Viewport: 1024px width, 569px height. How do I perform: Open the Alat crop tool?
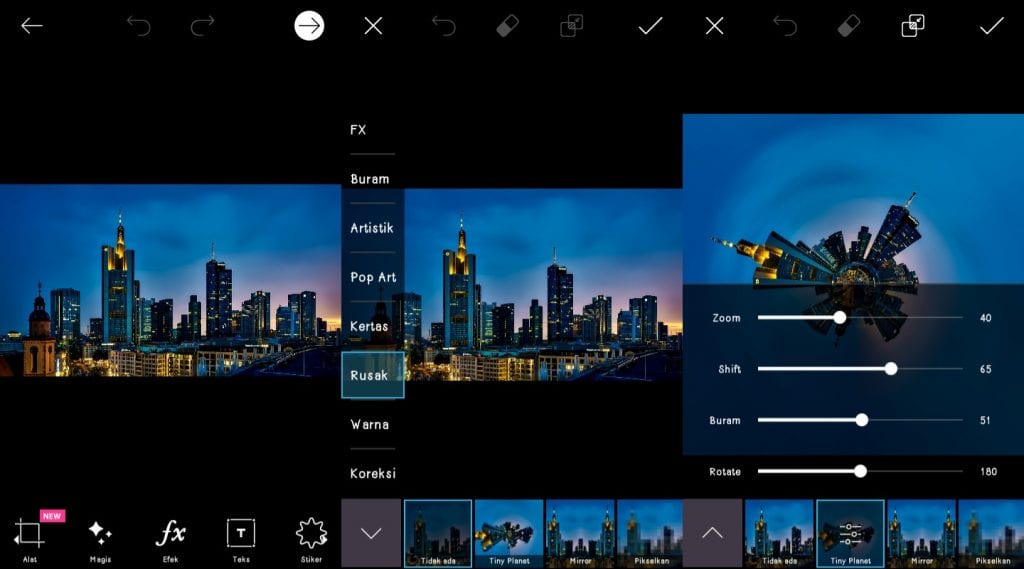(30, 534)
